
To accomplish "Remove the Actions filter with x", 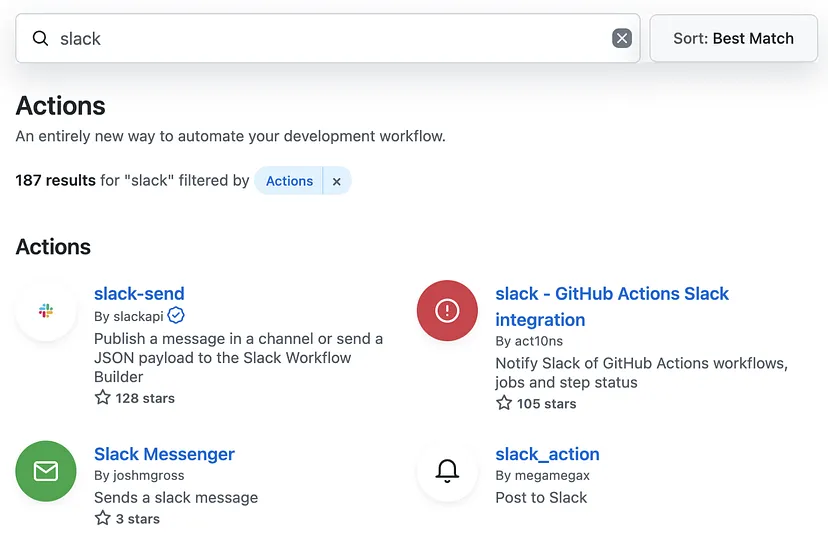I will (337, 181).
